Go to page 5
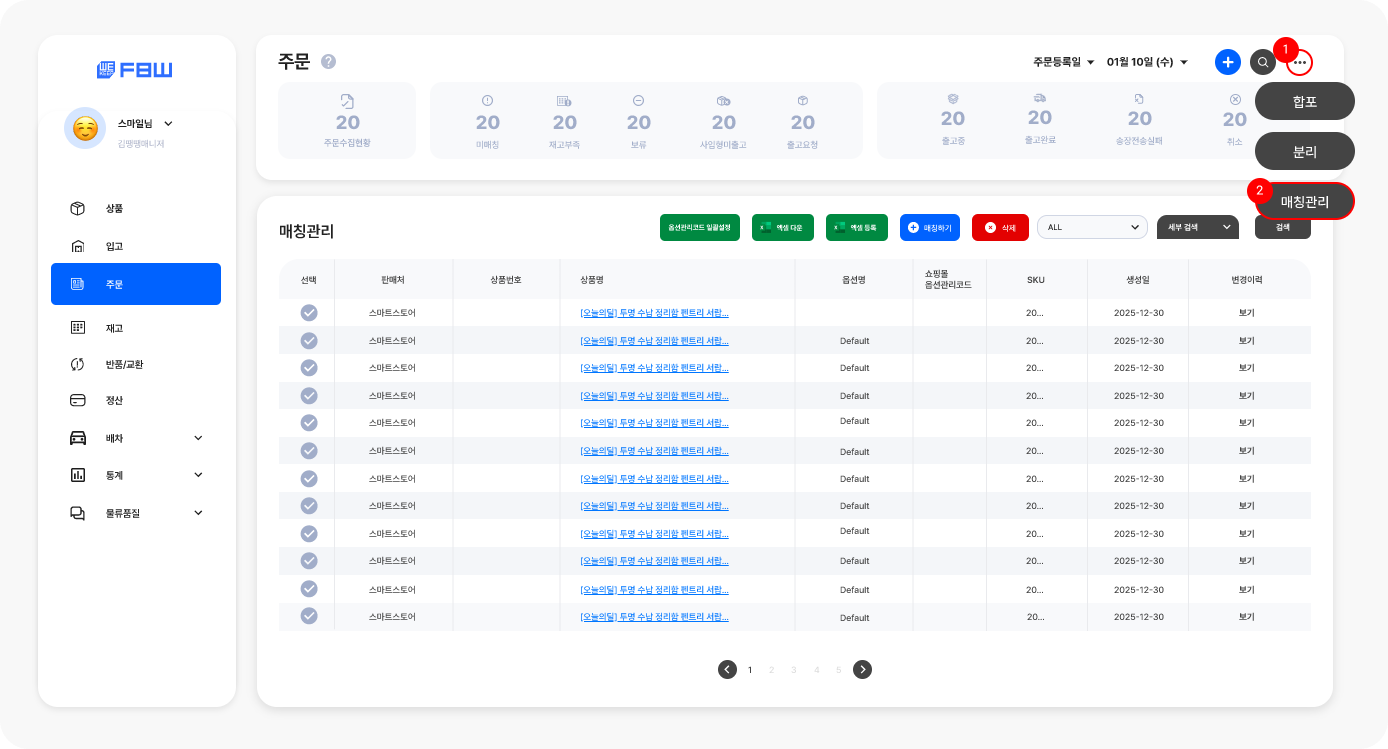This screenshot has width=1388, height=749. pyautogui.click(x=839, y=670)
